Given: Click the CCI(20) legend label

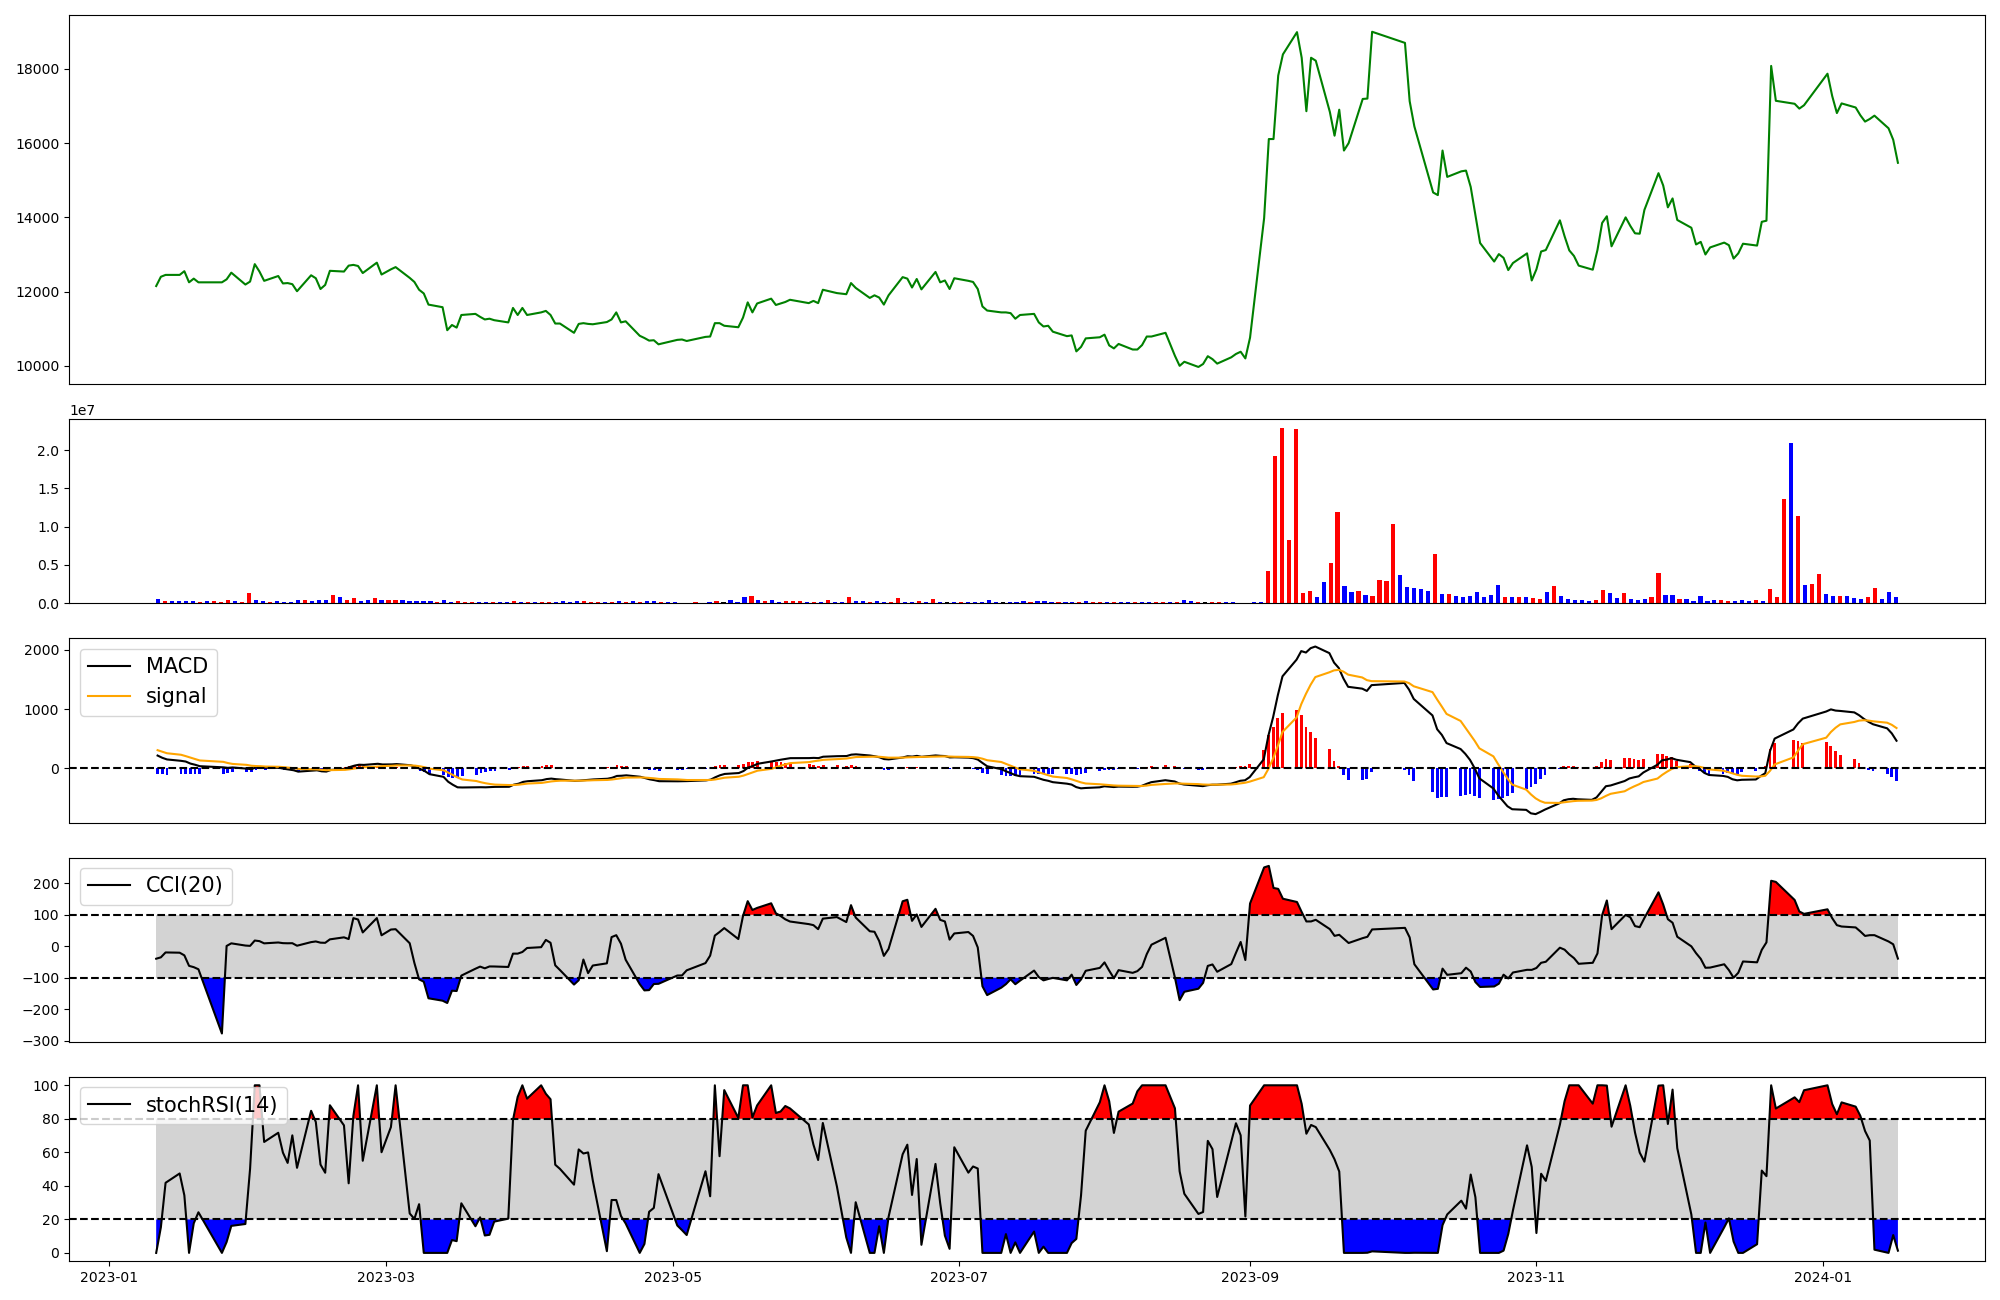Looking at the screenshot, I should (184, 885).
